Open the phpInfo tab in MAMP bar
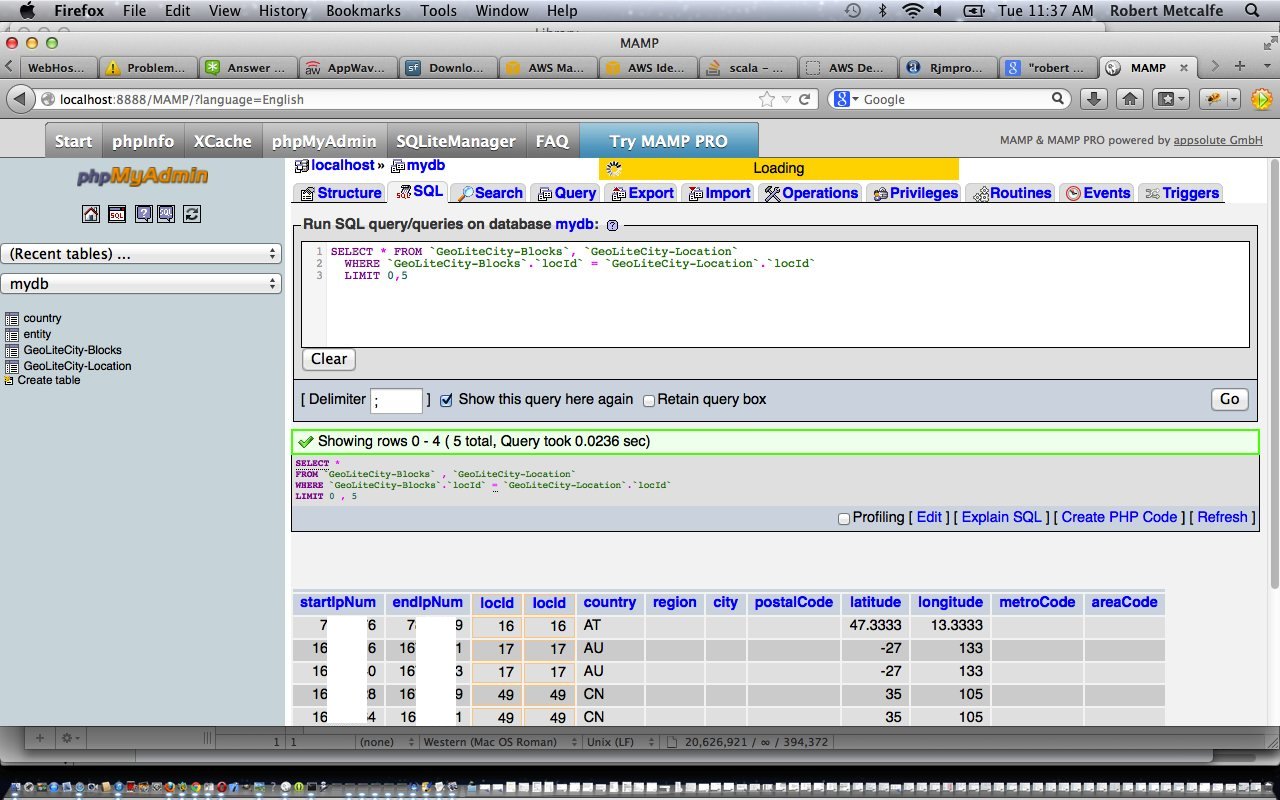This screenshot has width=1280, height=800. 142,141
